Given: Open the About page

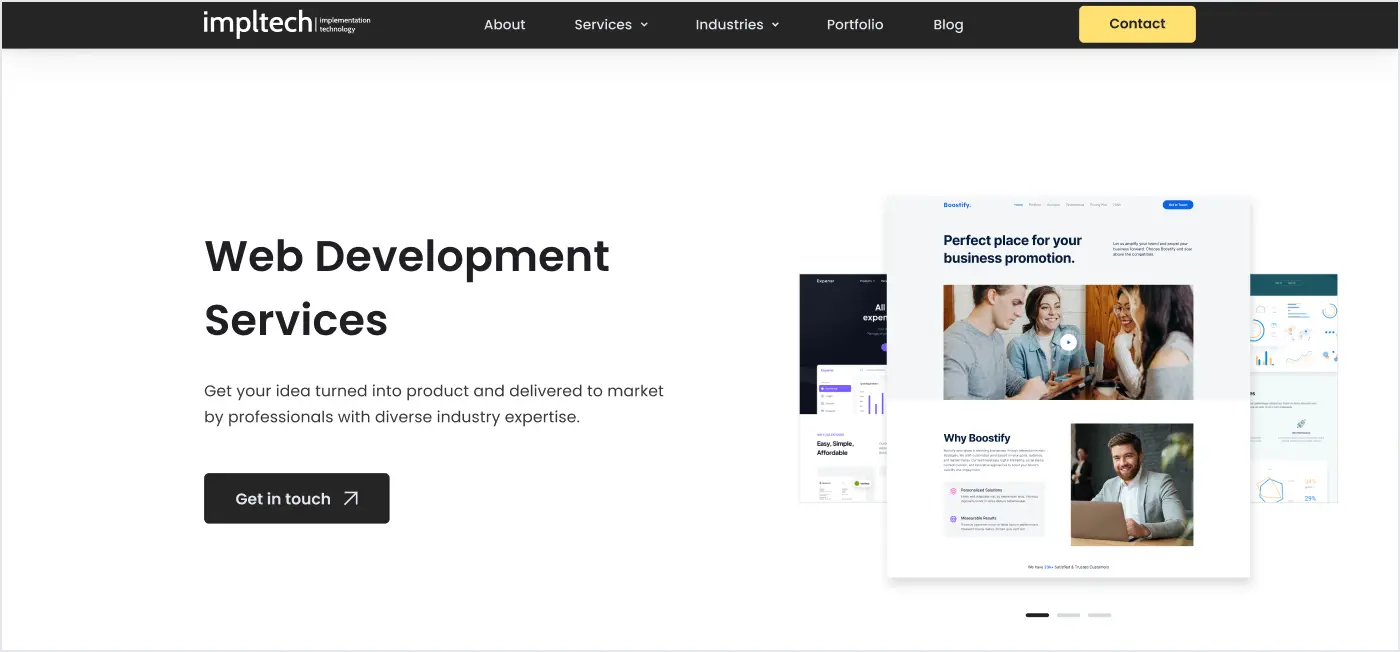Looking at the screenshot, I should pyautogui.click(x=504, y=25).
